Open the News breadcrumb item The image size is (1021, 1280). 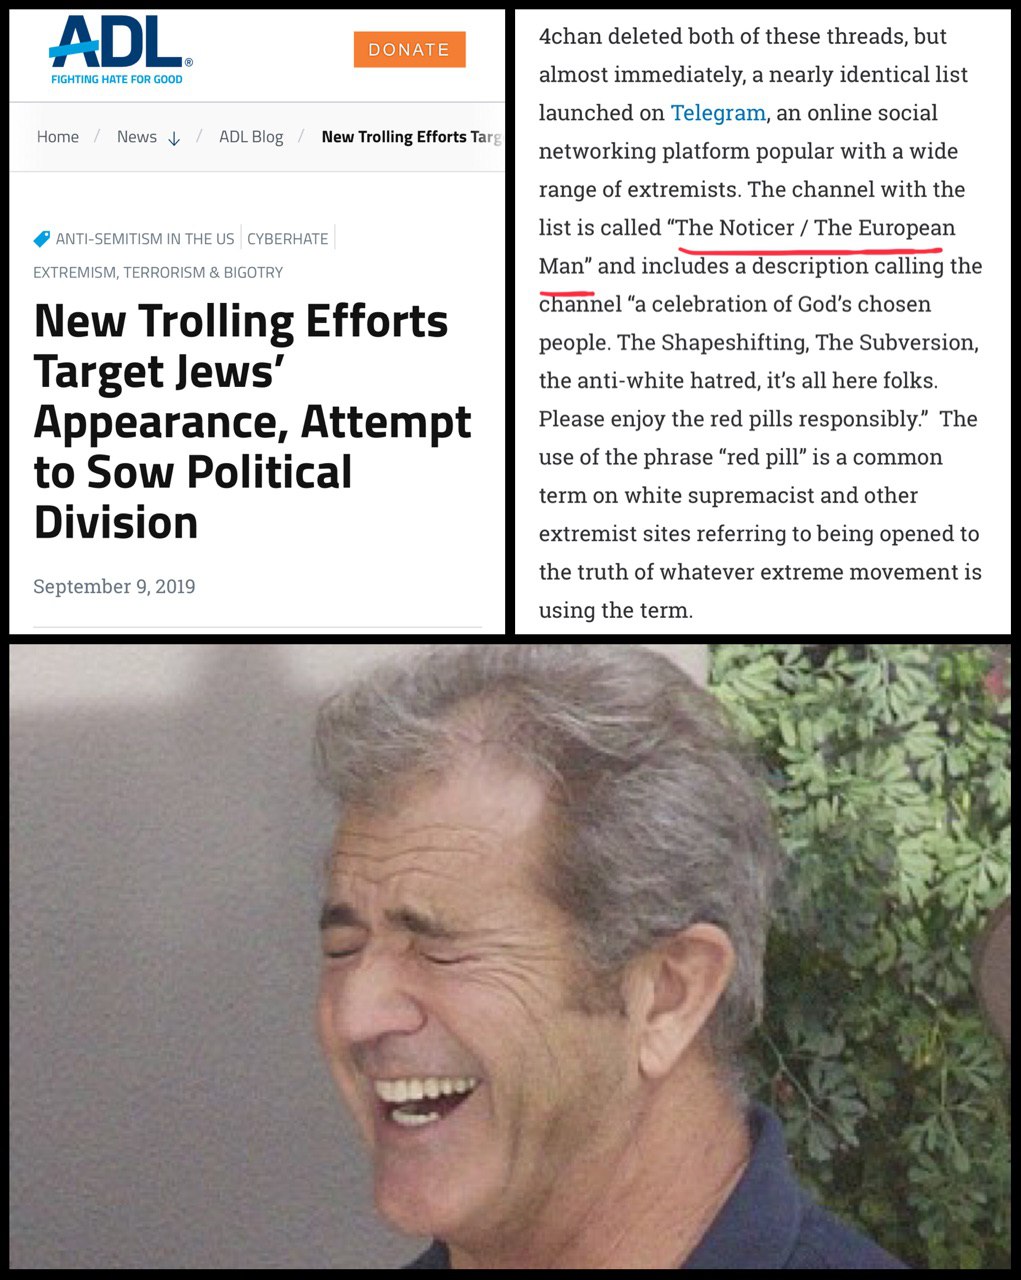click(137, 137)
